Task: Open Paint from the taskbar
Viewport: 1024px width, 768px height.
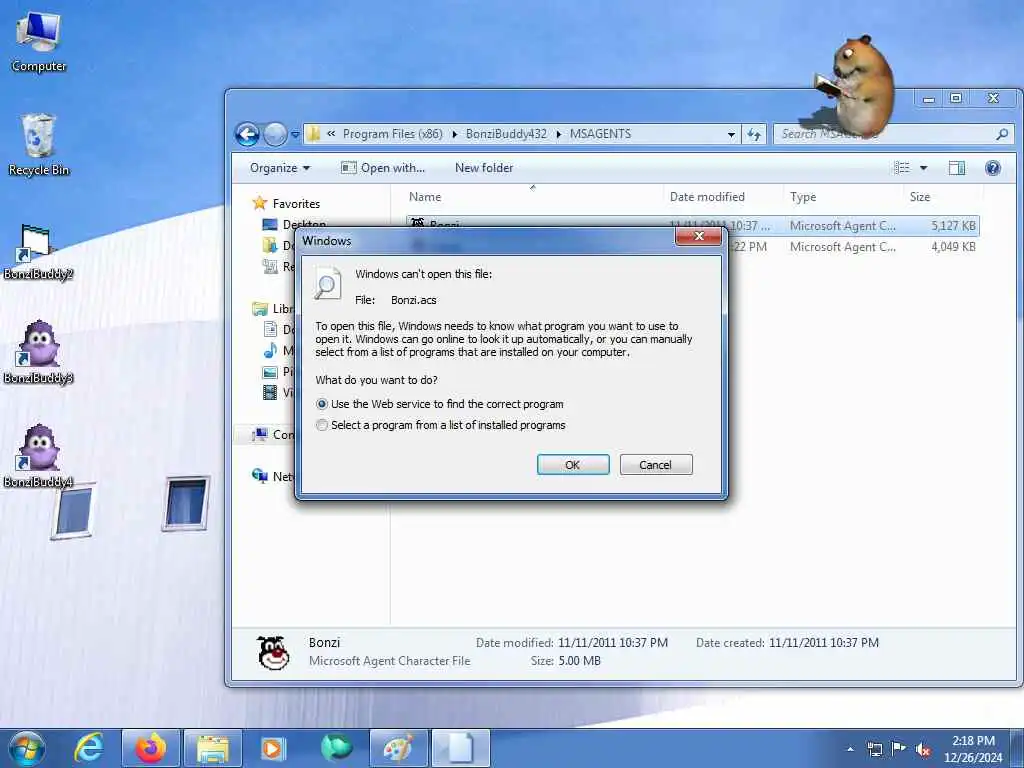Action: (x=398, y=748)
